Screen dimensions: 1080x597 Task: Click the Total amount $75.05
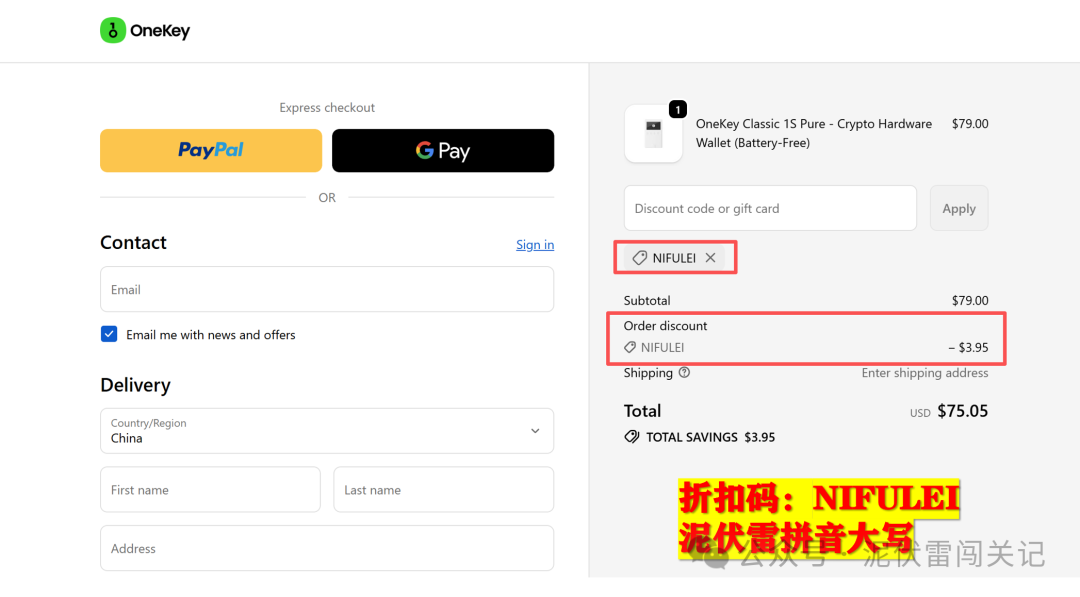(x=962, y=411)
